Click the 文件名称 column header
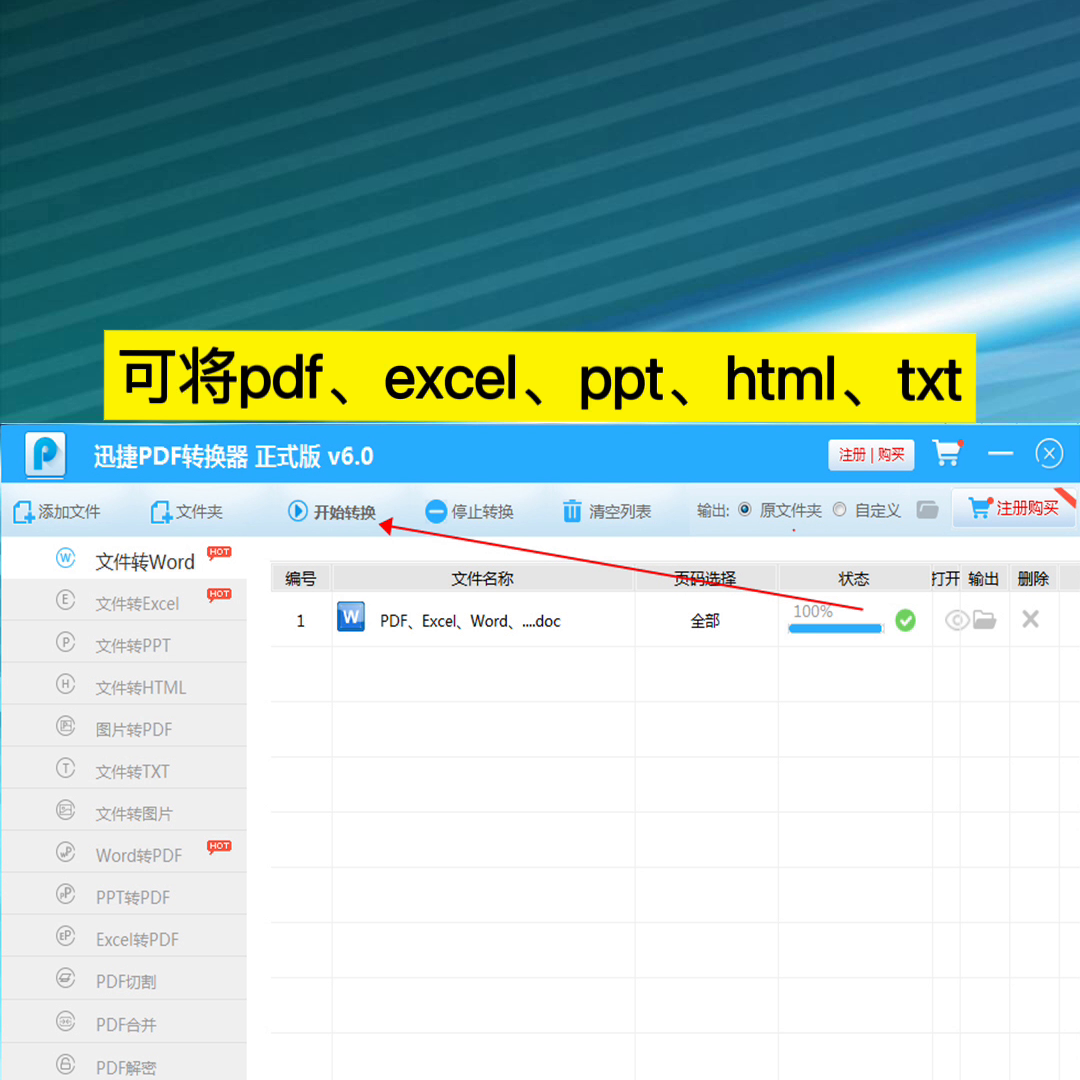This screenshot has height=1080, width=1080. pyautogui.click(x=483, y=579)
